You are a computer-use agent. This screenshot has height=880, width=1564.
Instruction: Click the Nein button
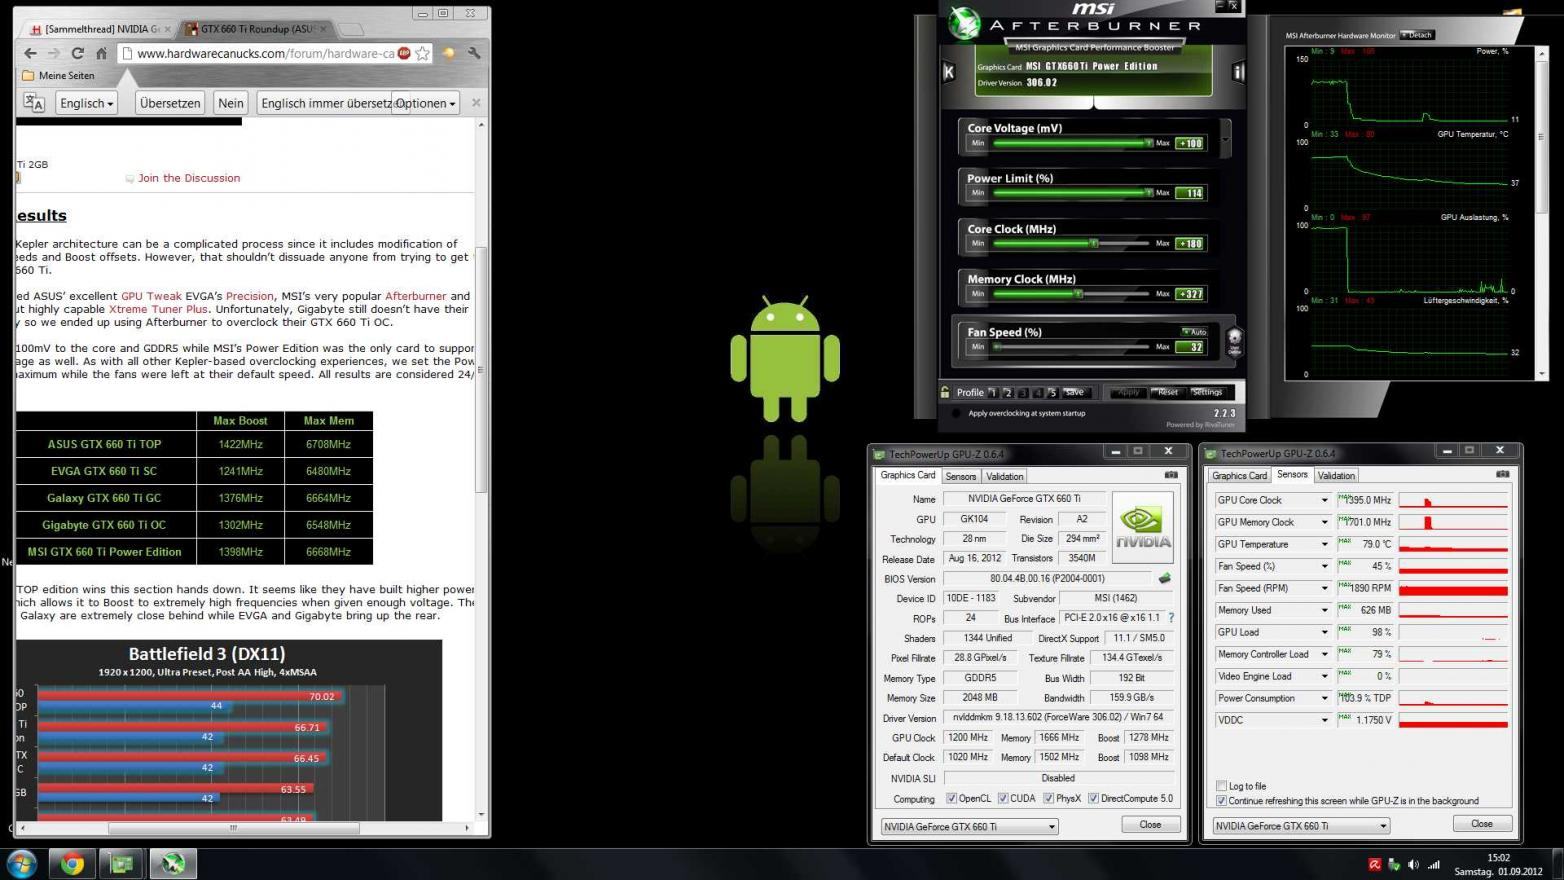coord(231,103)
